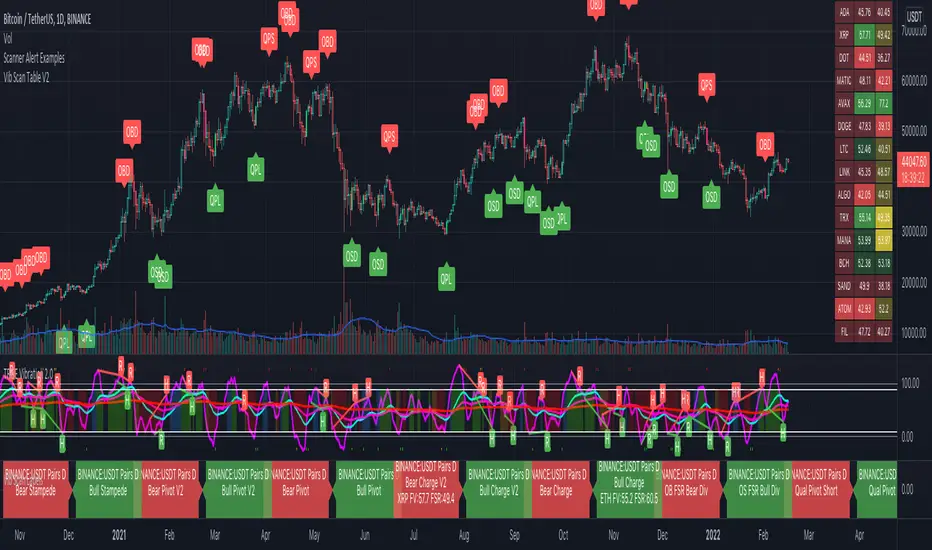932x550 pixels.
Task: Click the 50000.00 price axis level
Action: pos(914,131)
